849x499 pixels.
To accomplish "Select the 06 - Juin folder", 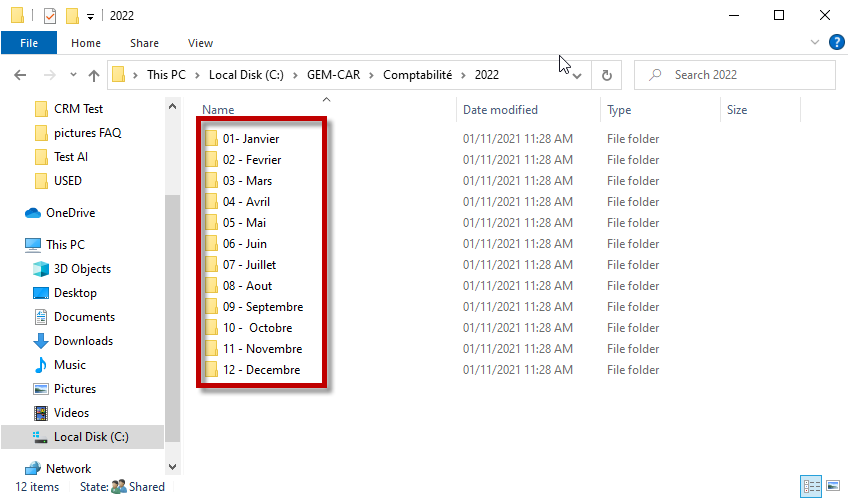I will [245, 244].
